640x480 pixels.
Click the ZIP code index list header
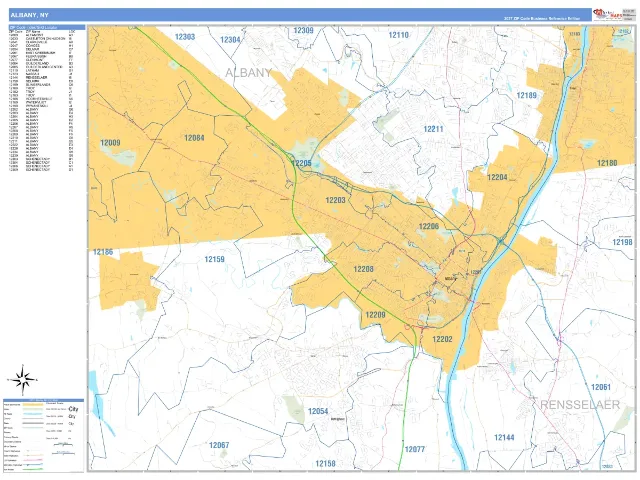coord(47,27)
